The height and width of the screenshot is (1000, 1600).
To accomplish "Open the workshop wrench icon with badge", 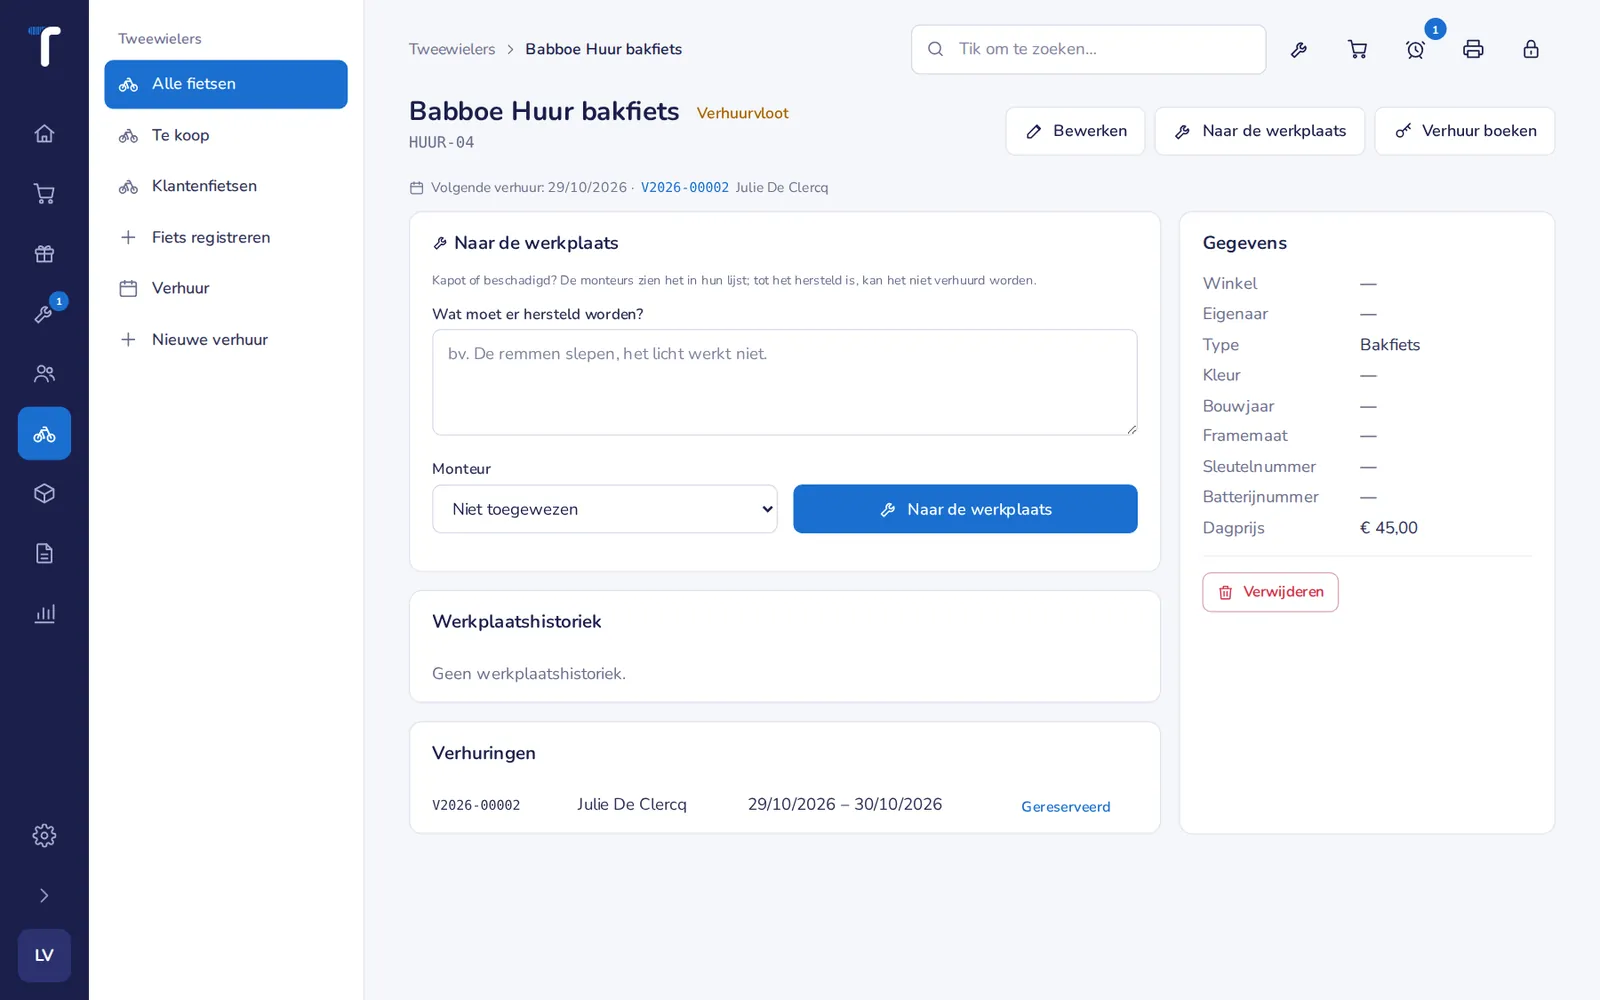I will point(44,314).
